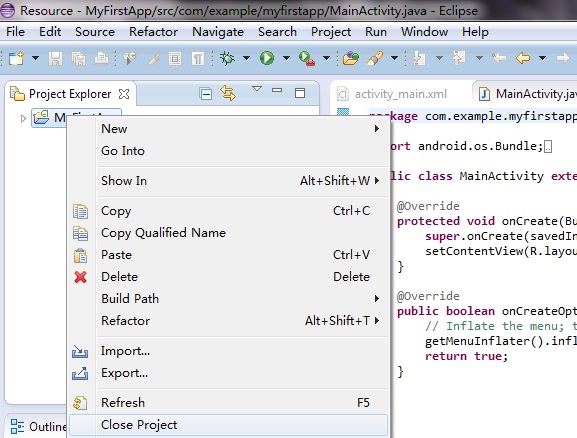Click the green Run button
This screenshot has height=438, width=577.
click(267, 58)
